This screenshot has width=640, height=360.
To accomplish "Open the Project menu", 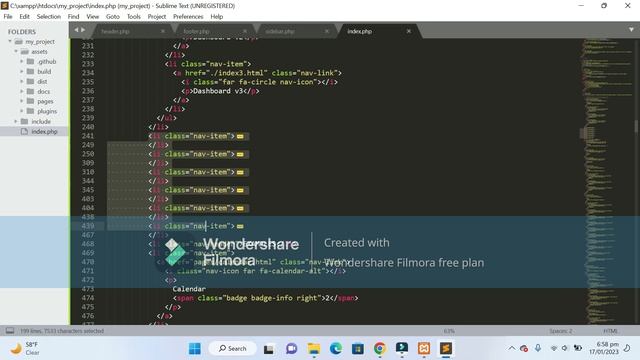I will [x=157, y=16].
